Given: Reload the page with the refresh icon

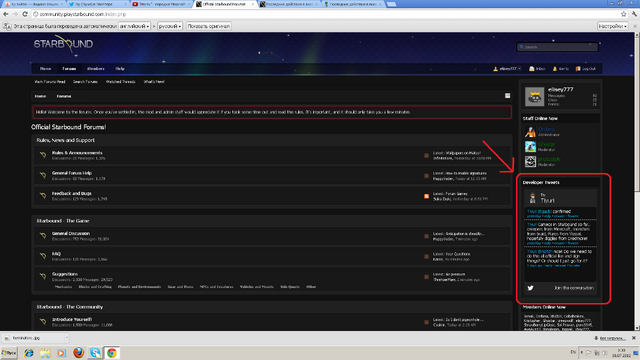Looking at the screenshot, I should point(25,14).
